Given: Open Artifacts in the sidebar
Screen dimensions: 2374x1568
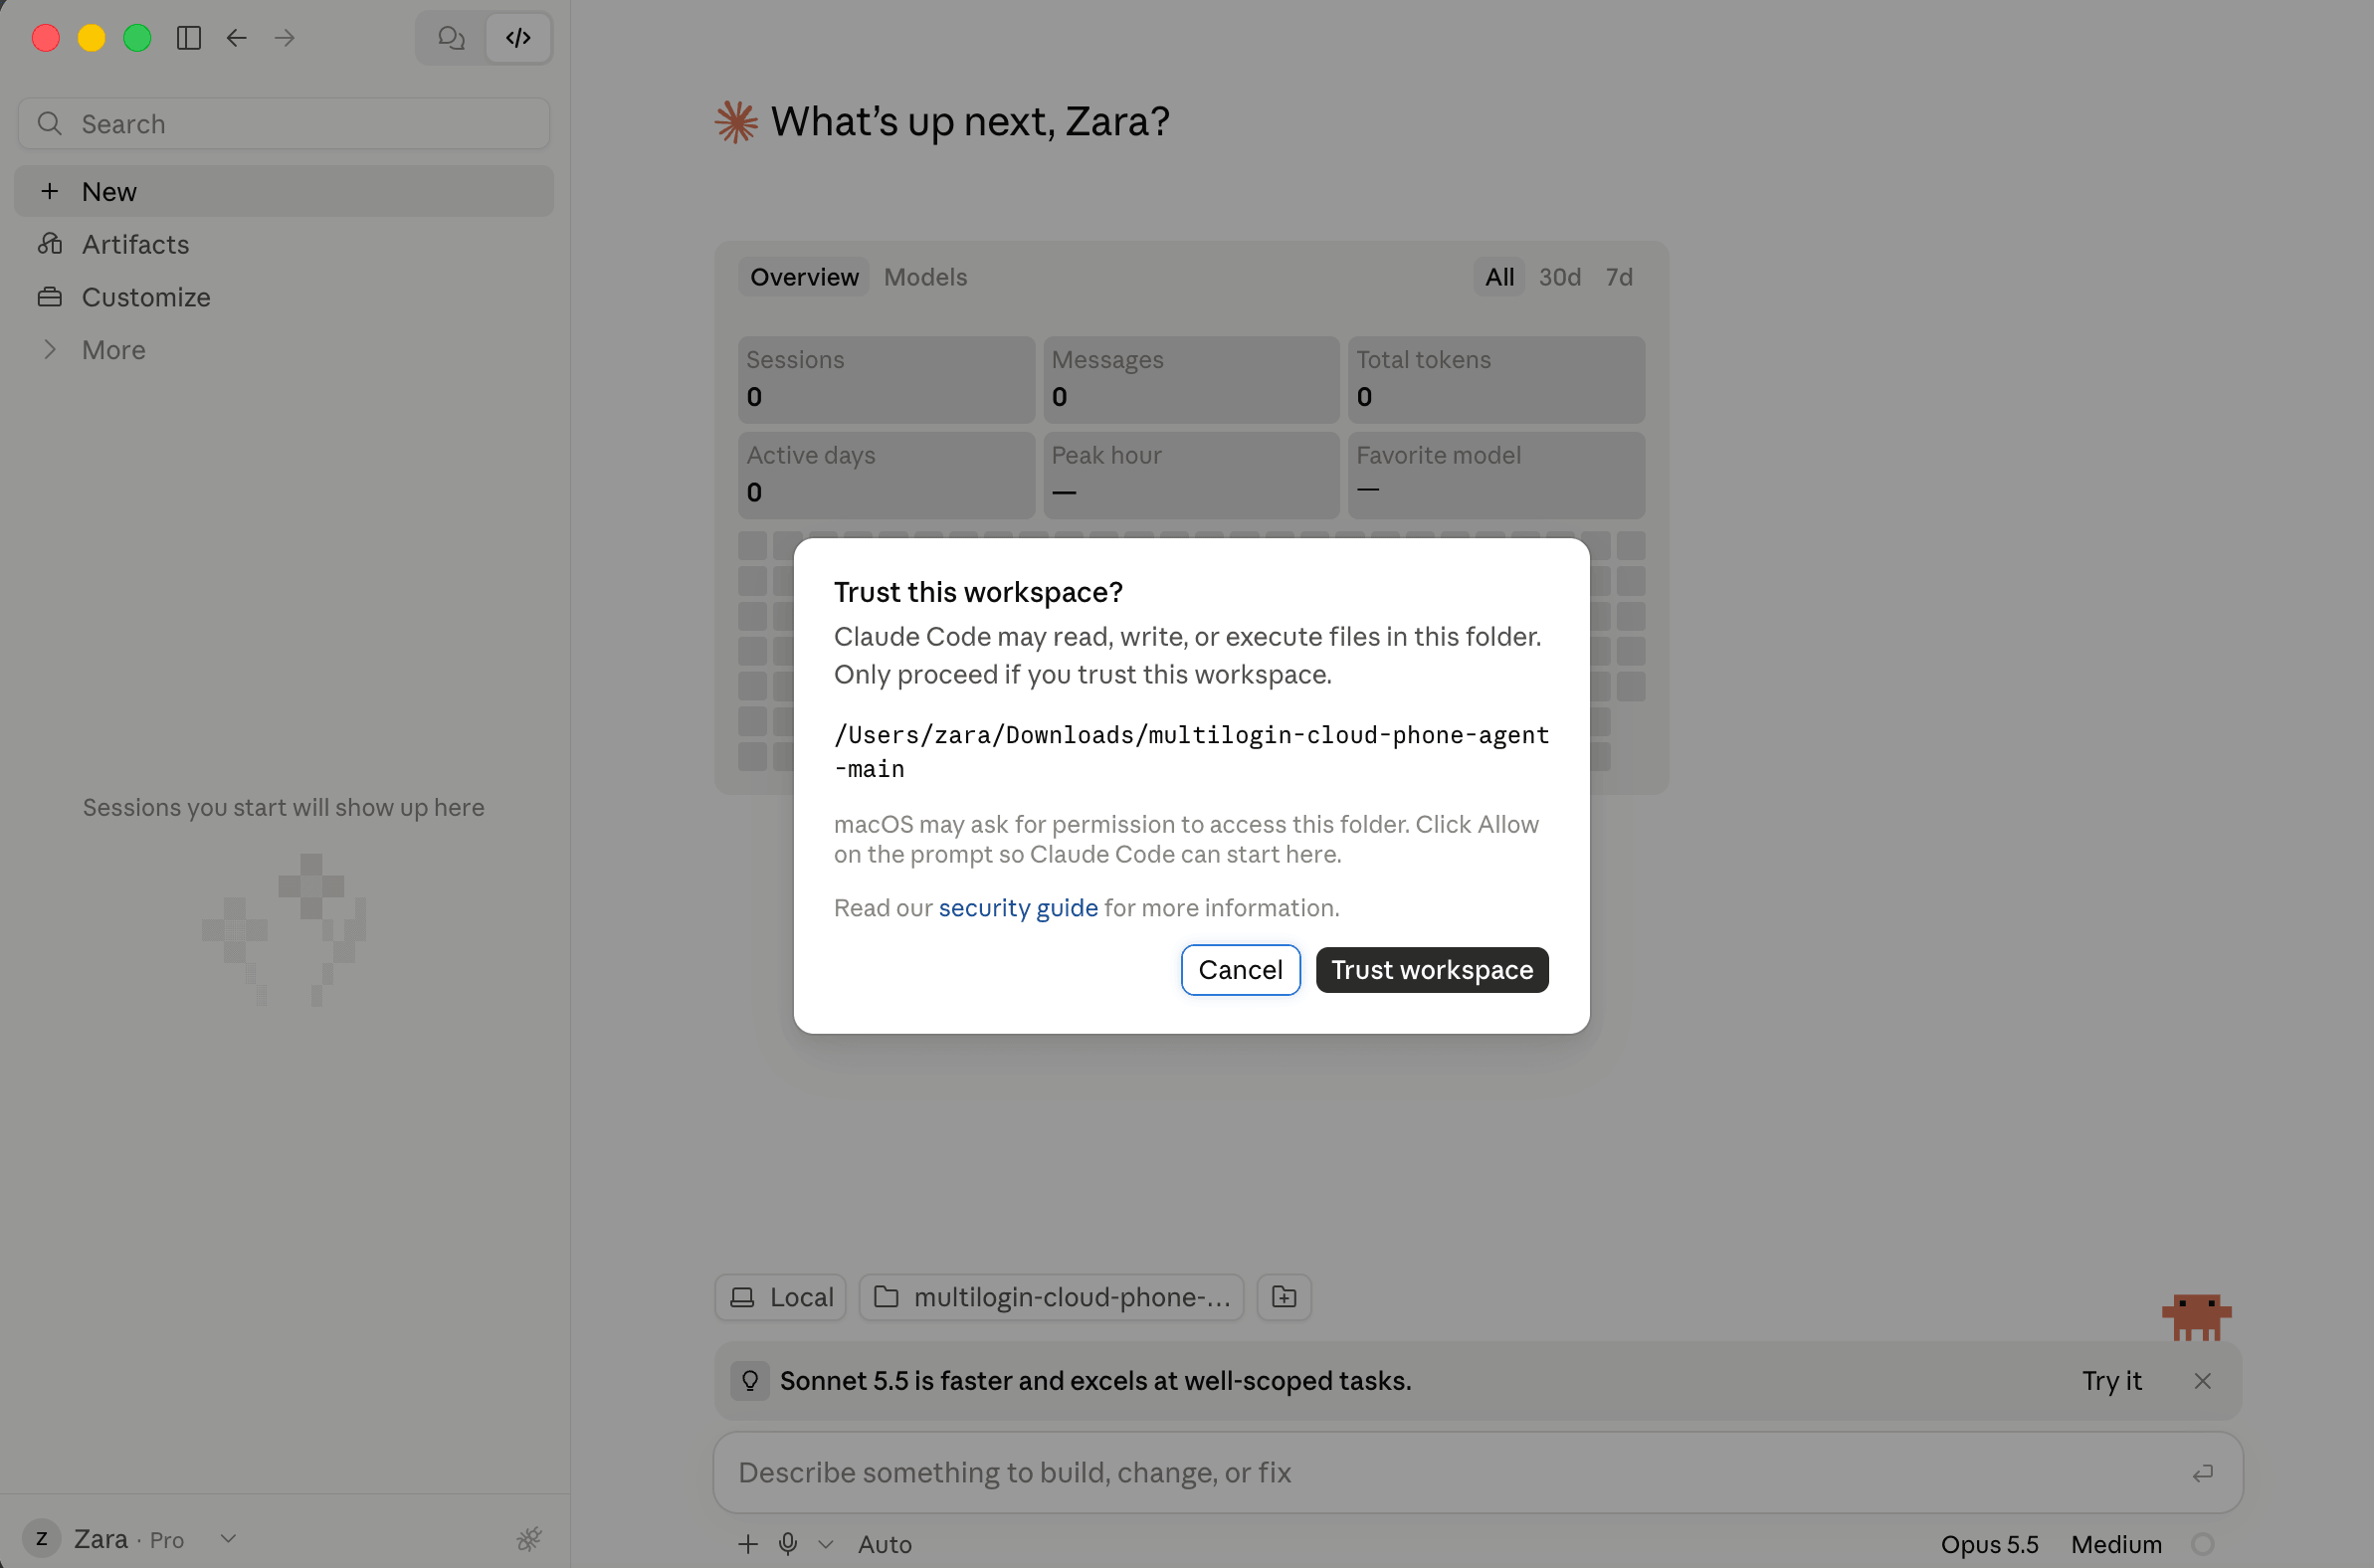Looking at the screenshot, I should [284, 244].
